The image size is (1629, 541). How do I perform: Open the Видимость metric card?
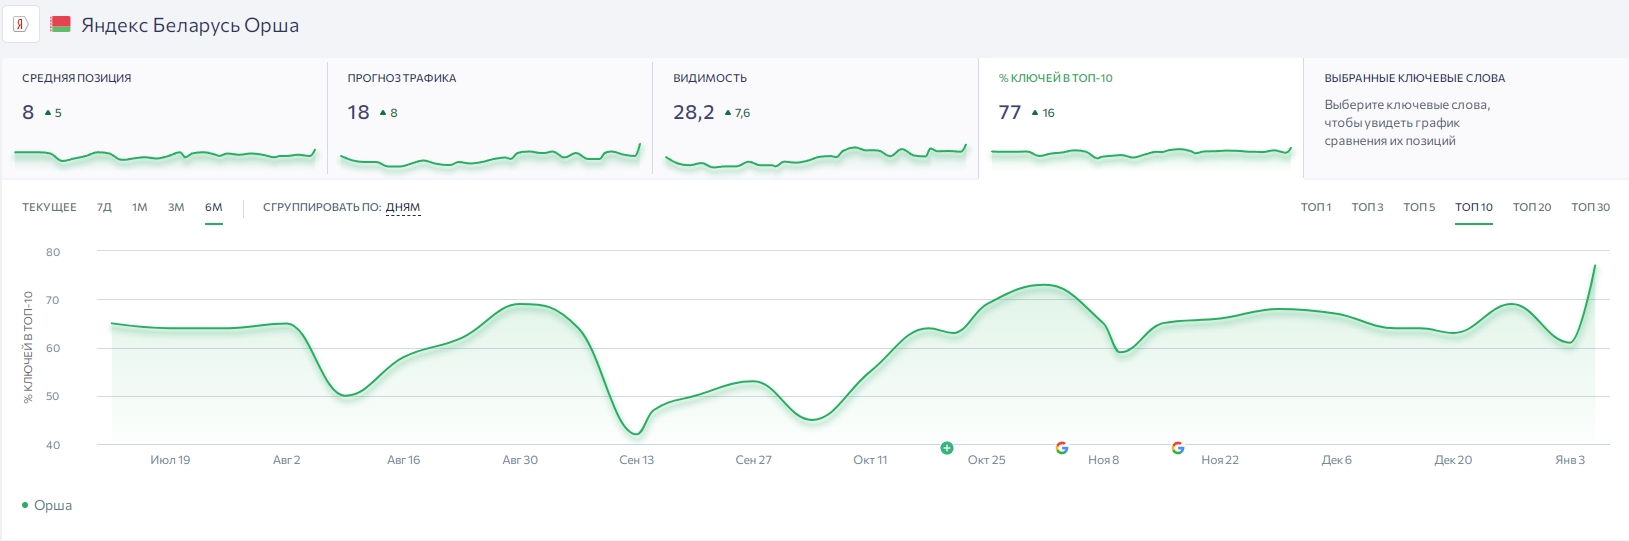(x=815, y=118)
